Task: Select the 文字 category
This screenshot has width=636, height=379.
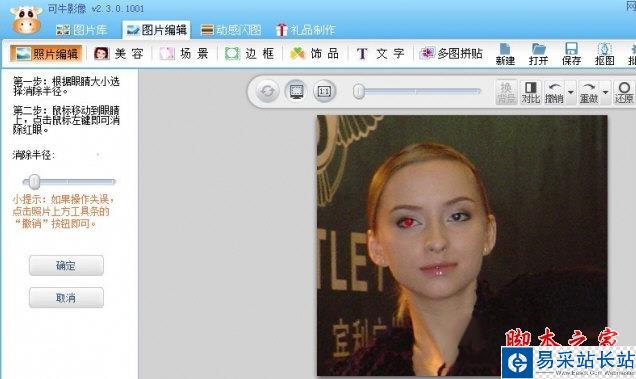Action: [x=380, y=54]
